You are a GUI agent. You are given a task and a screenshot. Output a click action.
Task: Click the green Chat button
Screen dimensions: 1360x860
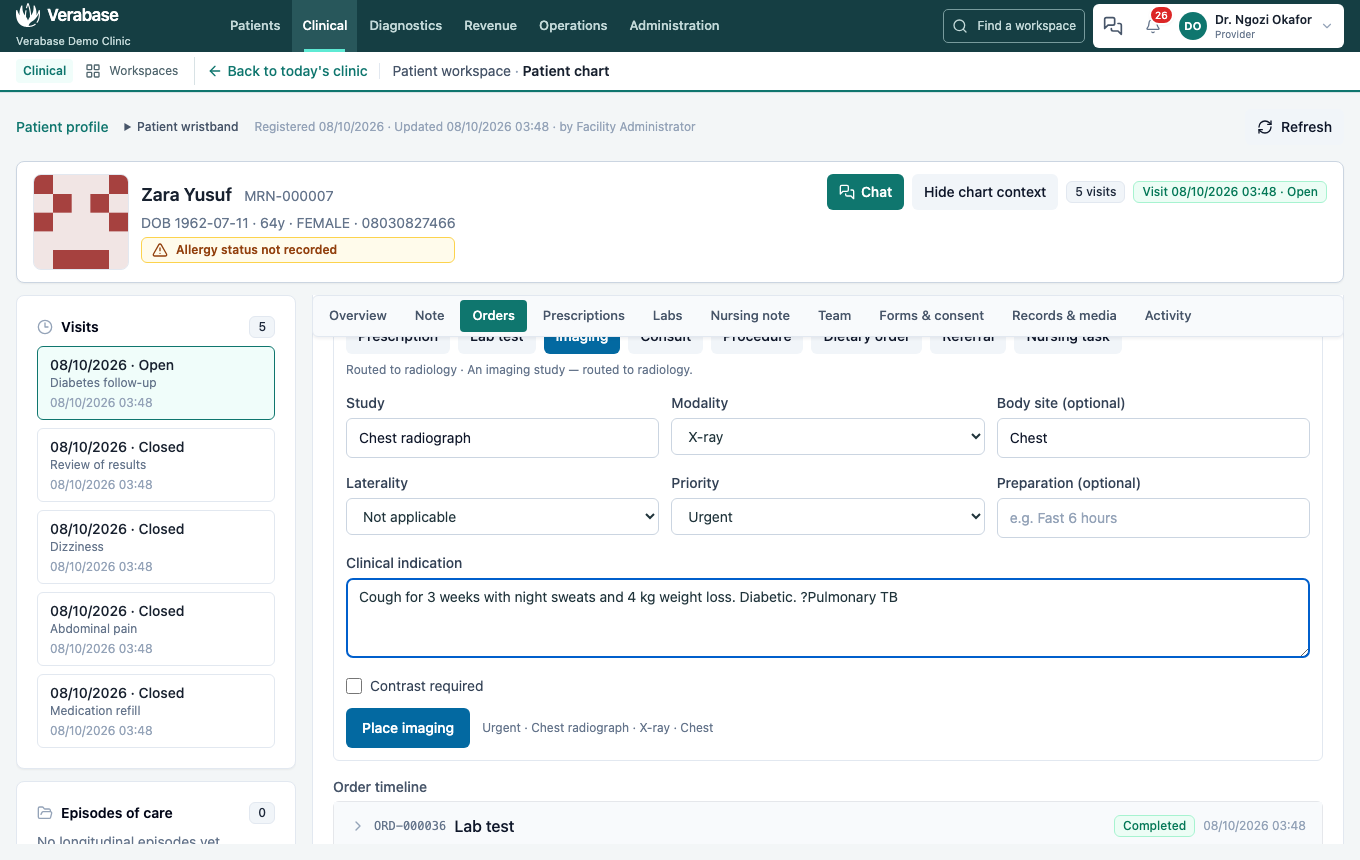click(865, 192)
